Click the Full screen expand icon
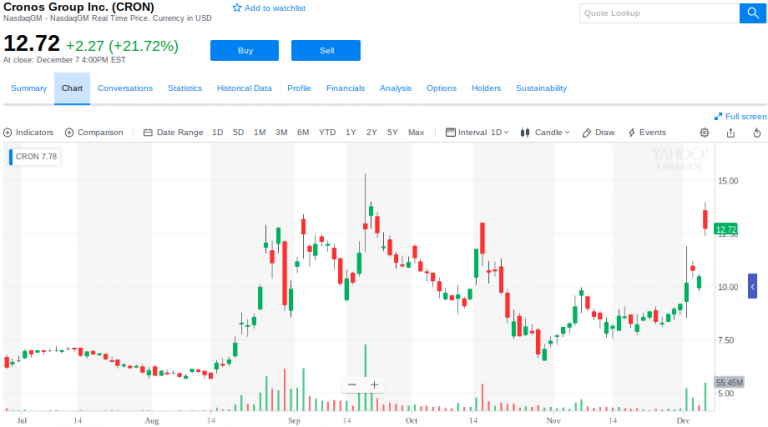Viewport: 768px width, 427px height. click(718, 117)
